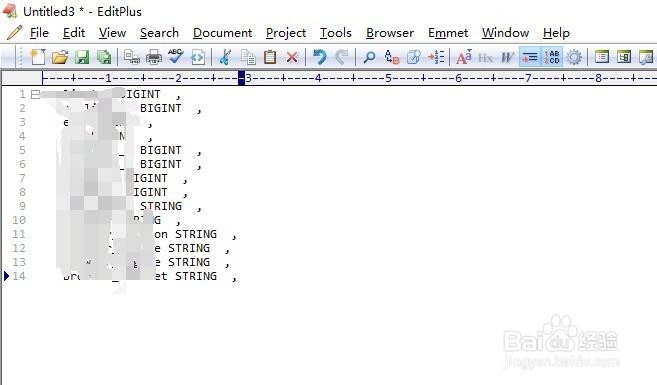Click the Copy icon
The width and height of the screenshot is (657, 385).
(248, 57)
